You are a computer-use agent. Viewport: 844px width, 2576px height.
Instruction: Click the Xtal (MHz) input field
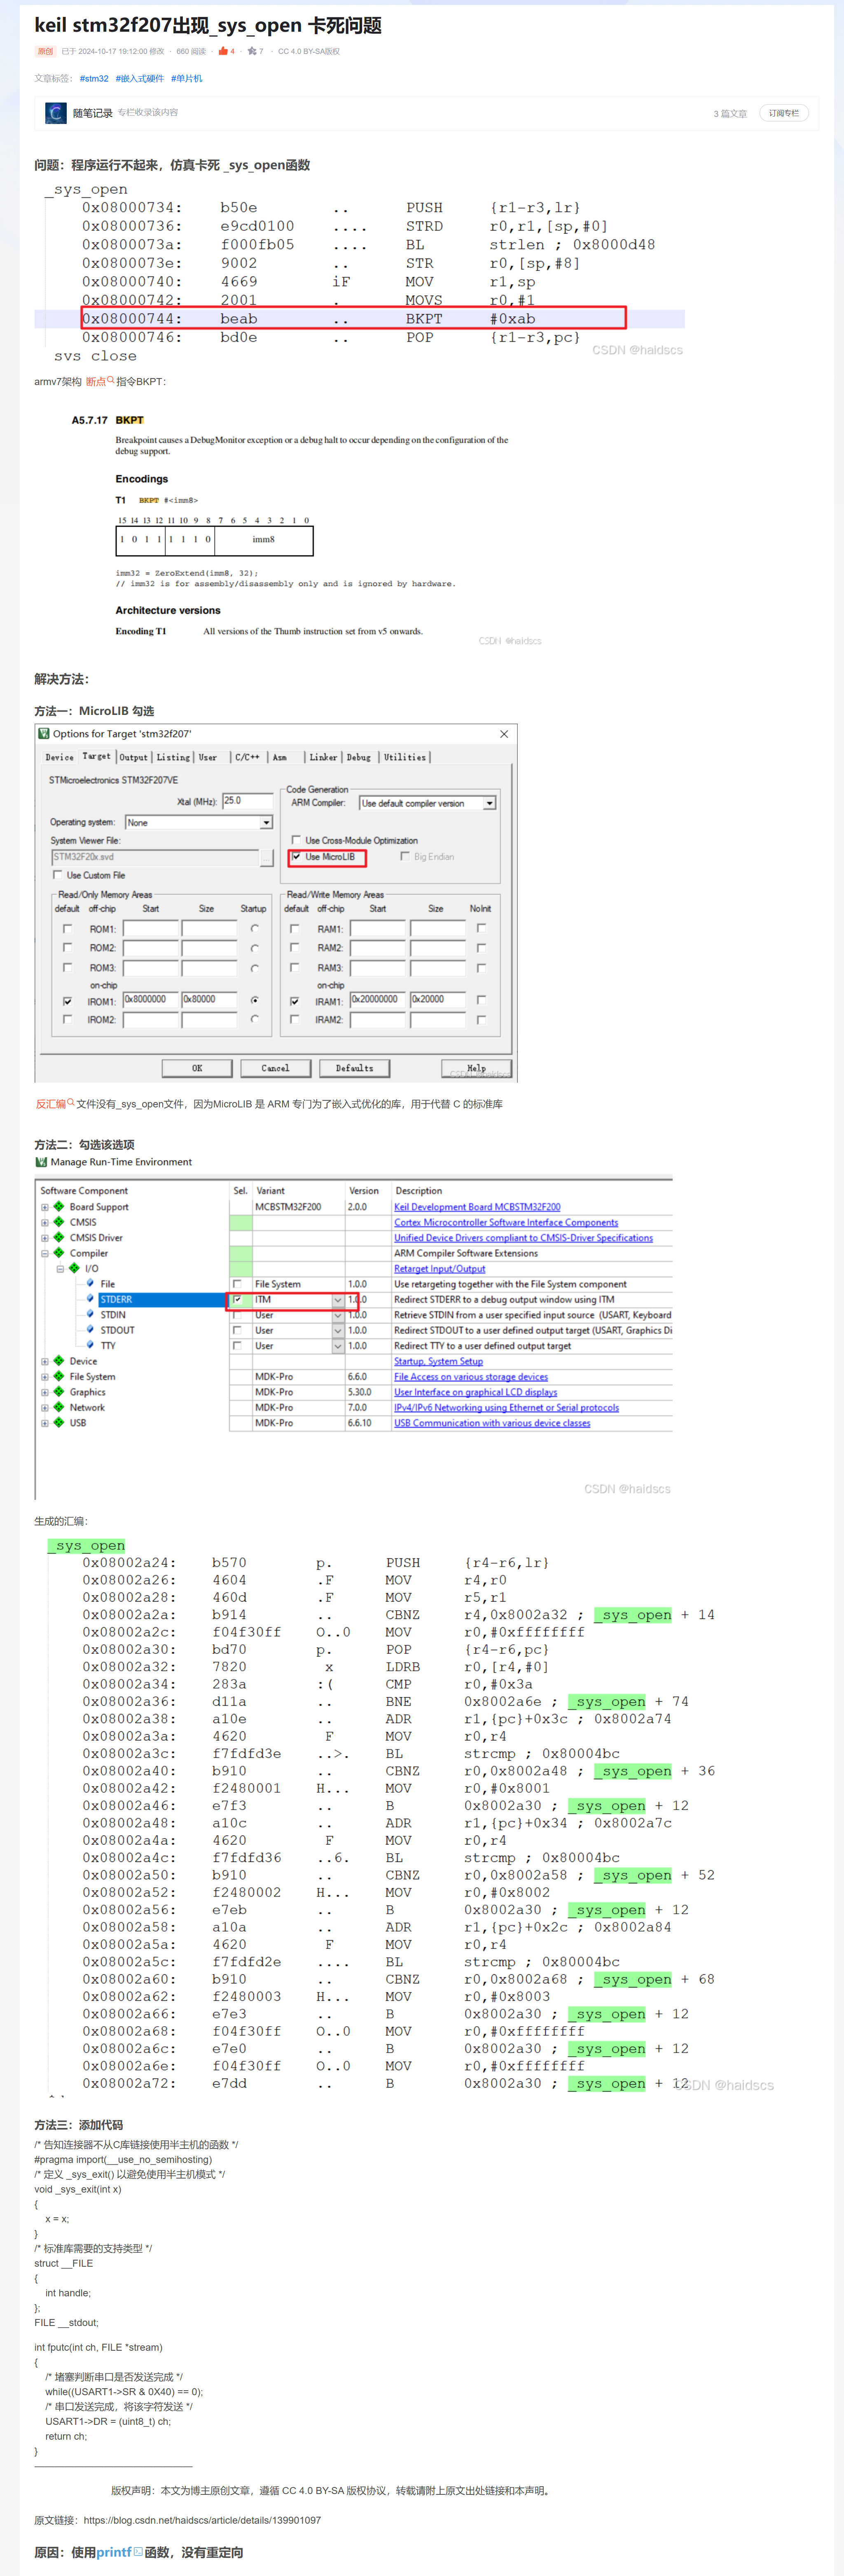pos(247,800)
